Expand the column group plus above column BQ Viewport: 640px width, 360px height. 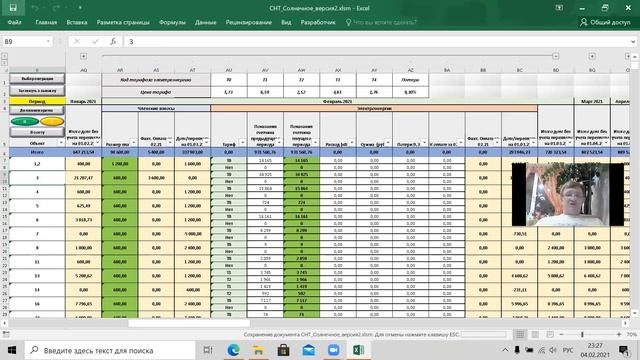[x=592, y=56]
